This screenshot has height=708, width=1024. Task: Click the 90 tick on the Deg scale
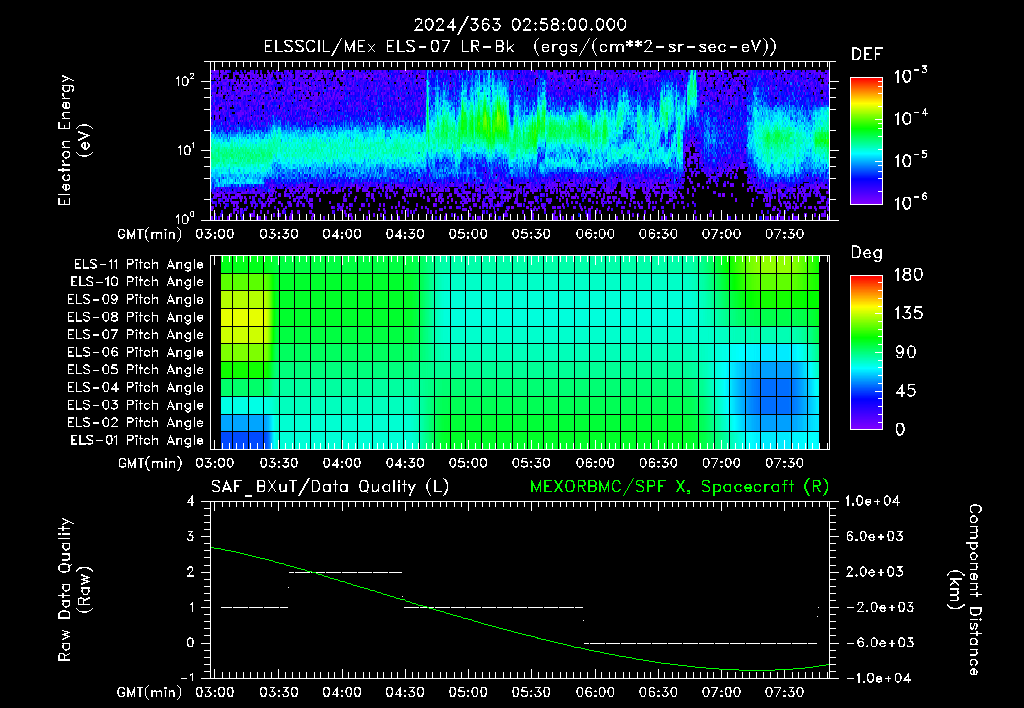tap(905, 353)
